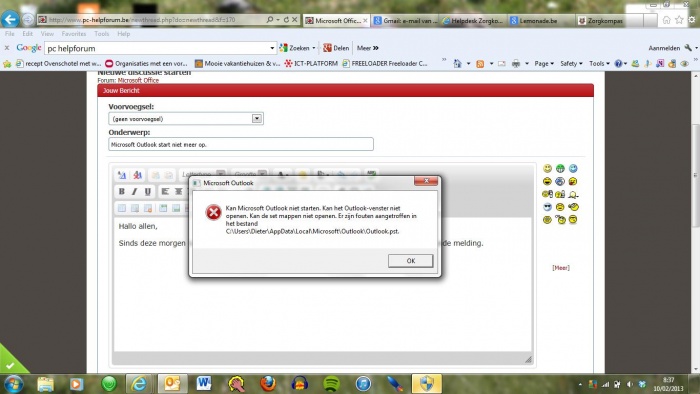The image size is (700, 394).
Task: Open Firefox from the taskbar
Action: (x=268, y=384)
